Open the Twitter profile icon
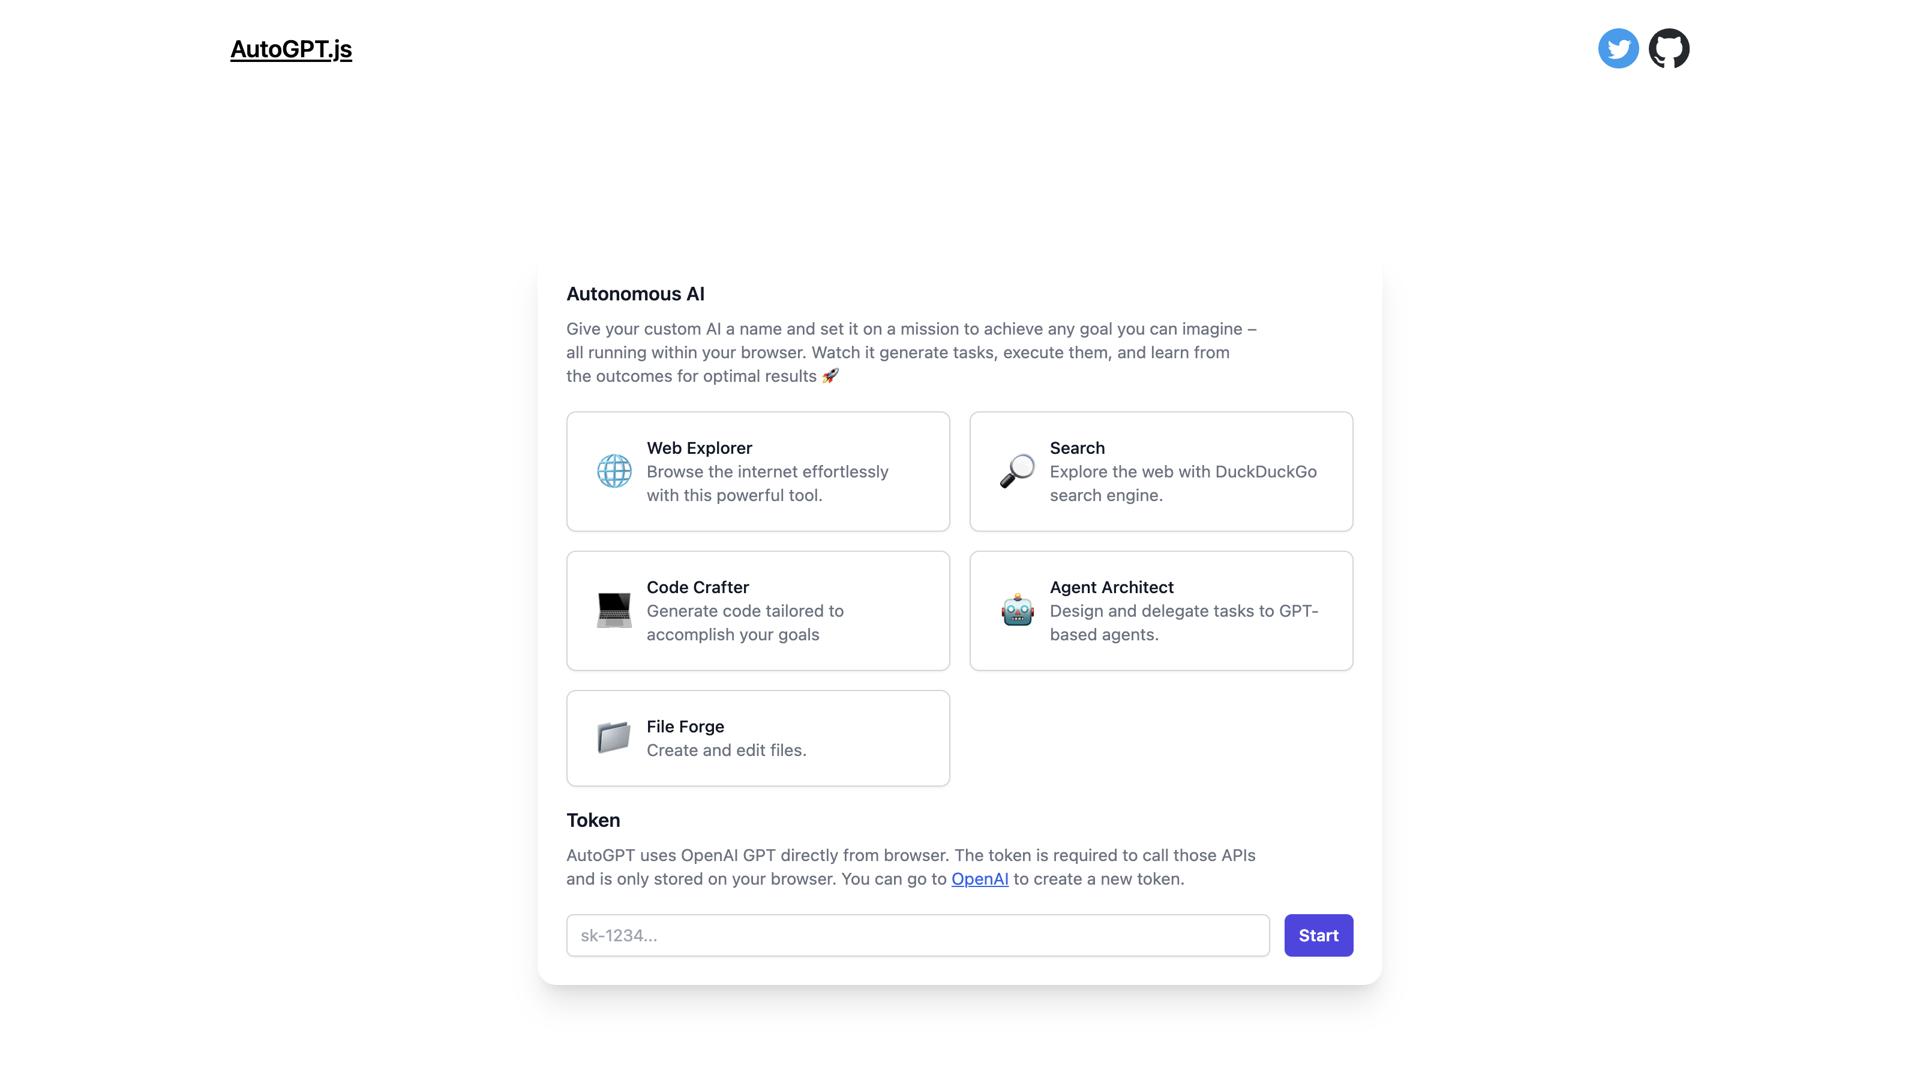Screen dimensions: 1920x1080 click(x=1618, y=49)
